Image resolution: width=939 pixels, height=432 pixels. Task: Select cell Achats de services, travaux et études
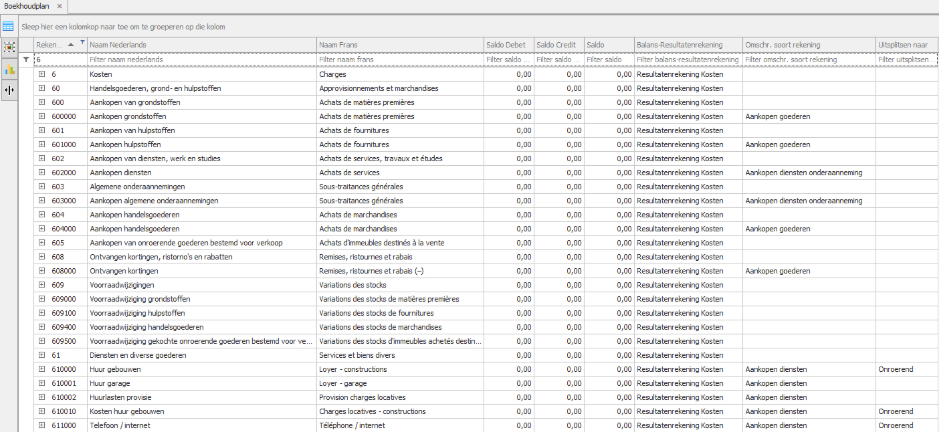tap(400, 159)
